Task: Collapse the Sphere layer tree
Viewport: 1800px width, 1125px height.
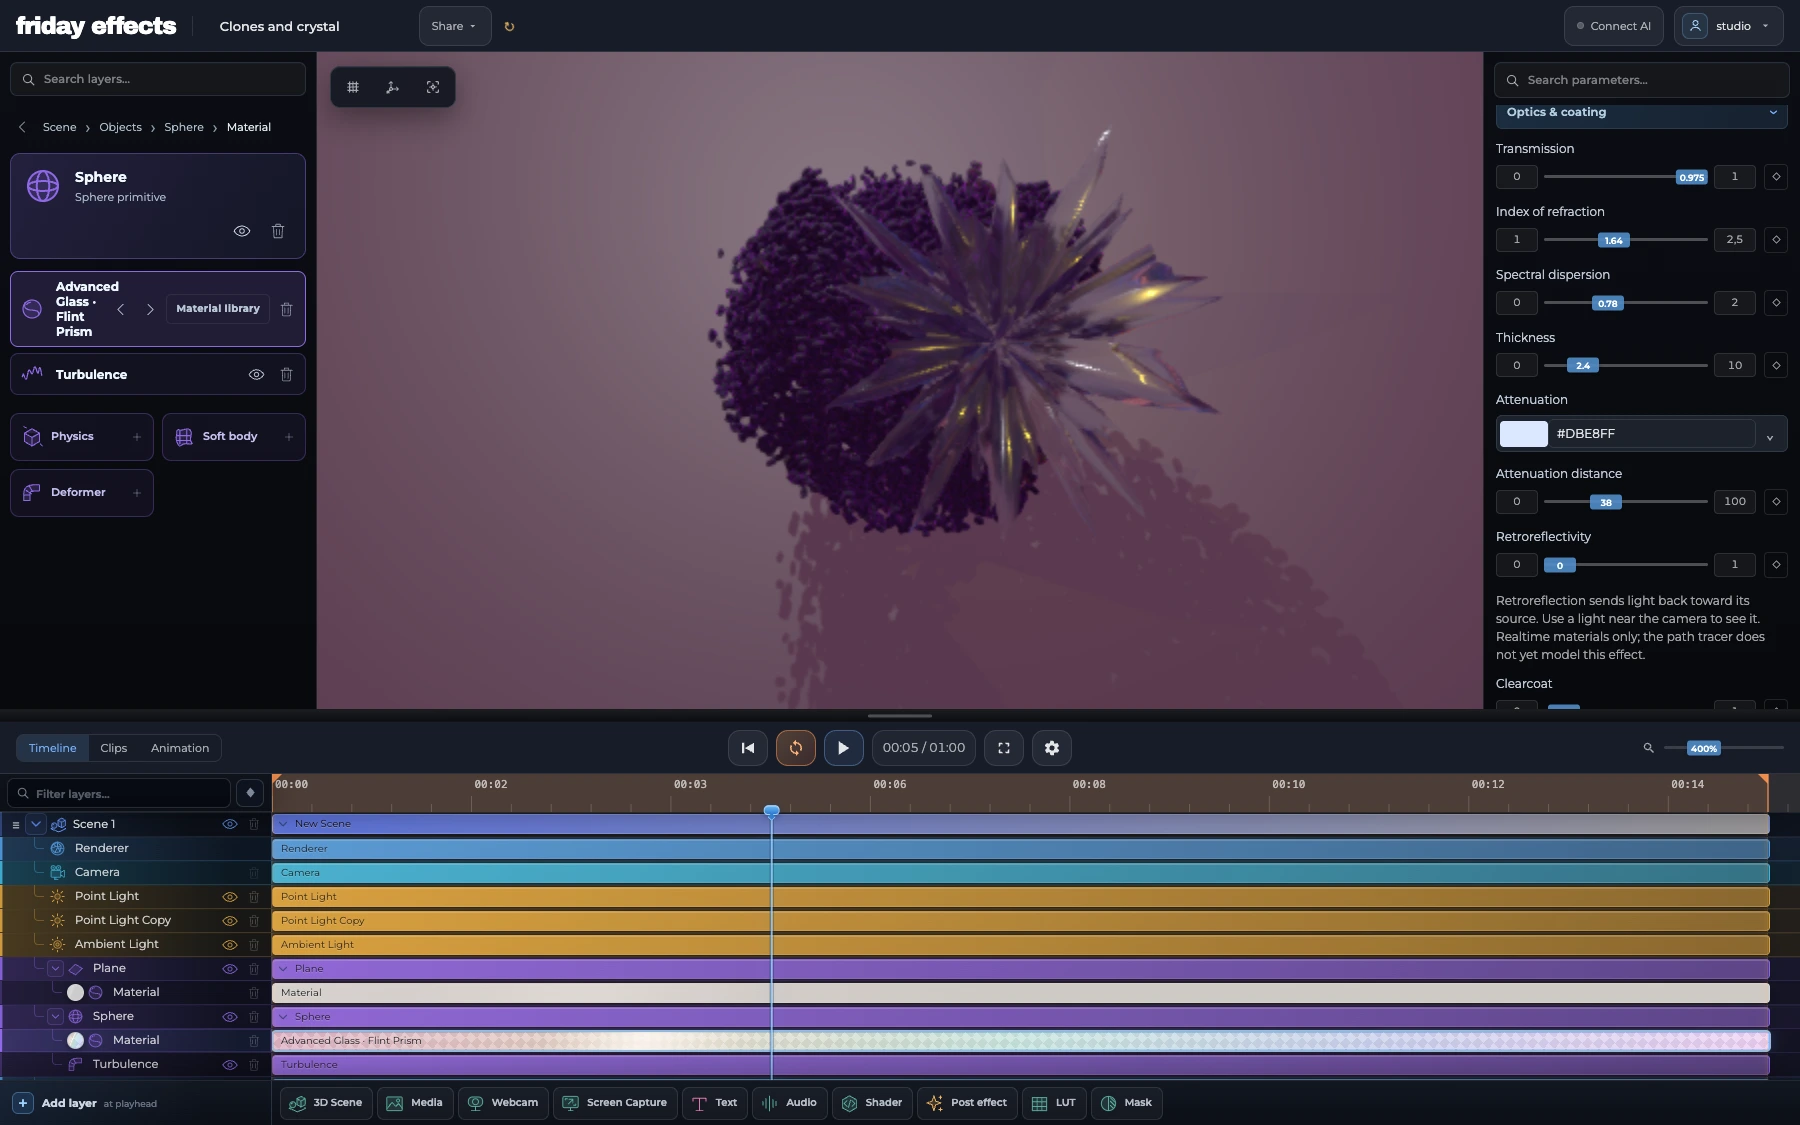Action: point(55,1017)
